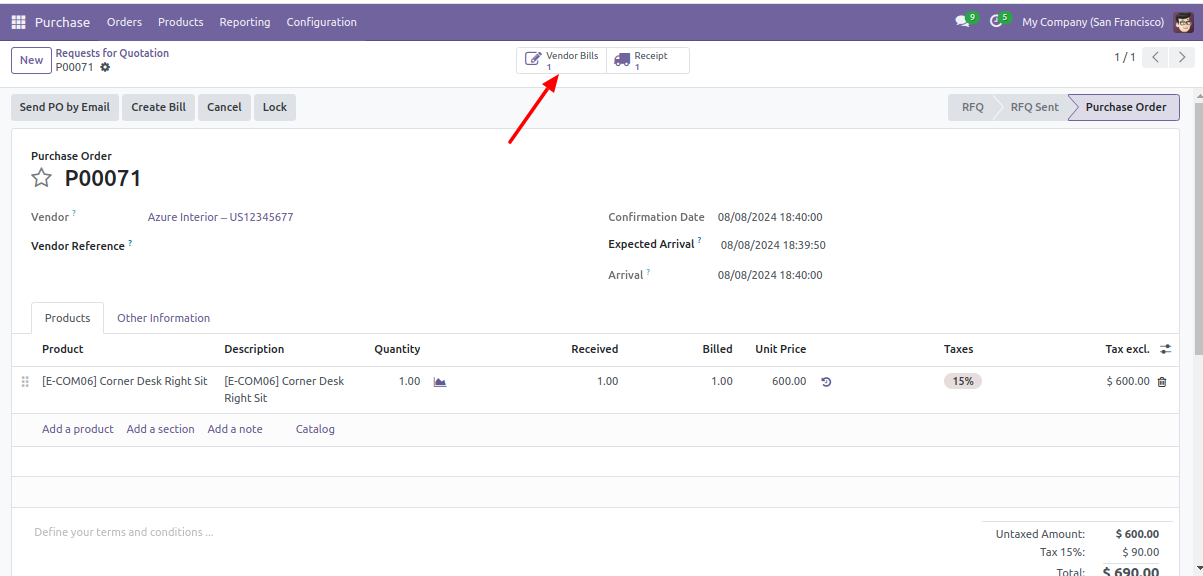Go to the previous record arrow
The image size is (1203, 576).
point(1156,58)
